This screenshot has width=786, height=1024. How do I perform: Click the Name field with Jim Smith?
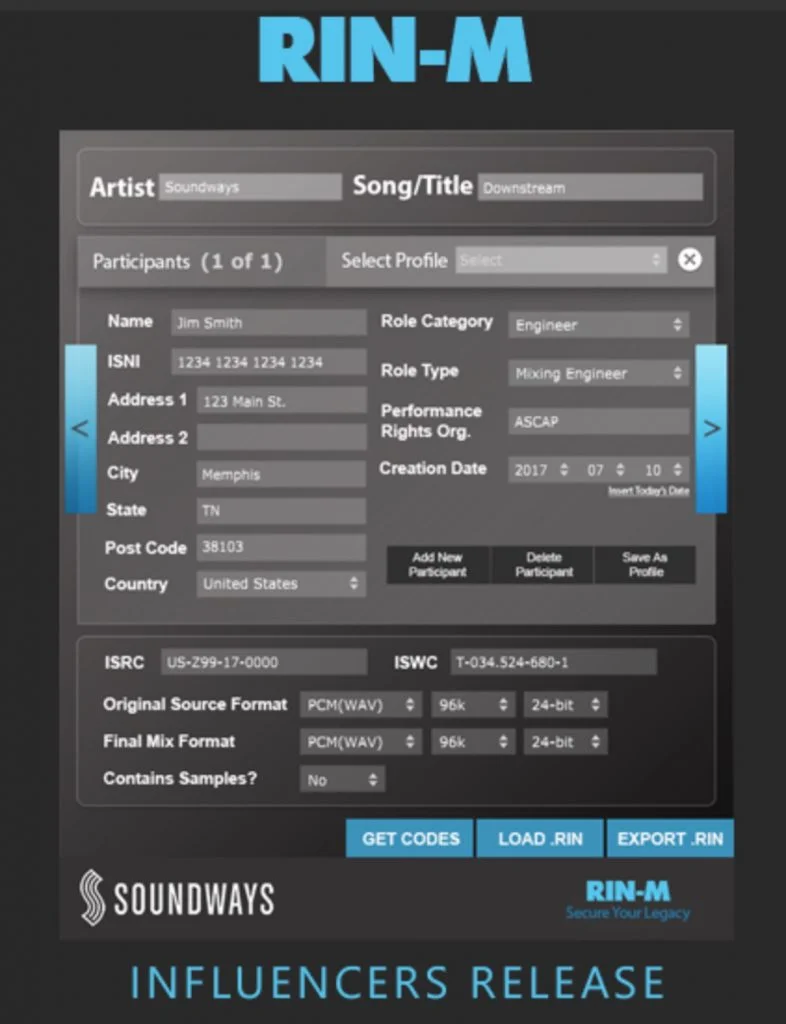(268, 323)
